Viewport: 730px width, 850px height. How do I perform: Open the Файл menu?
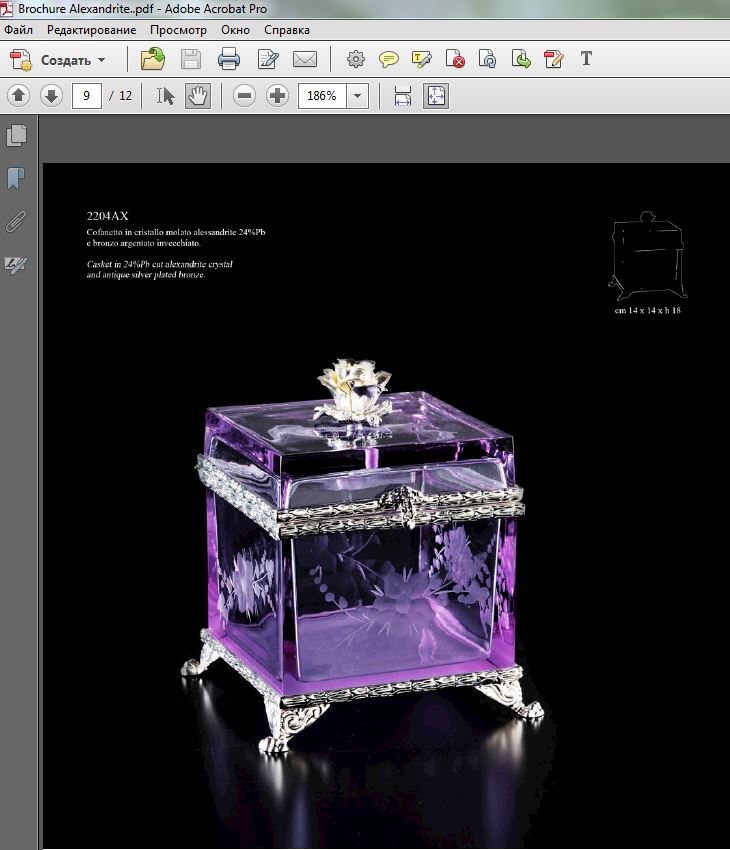(18, 30)
